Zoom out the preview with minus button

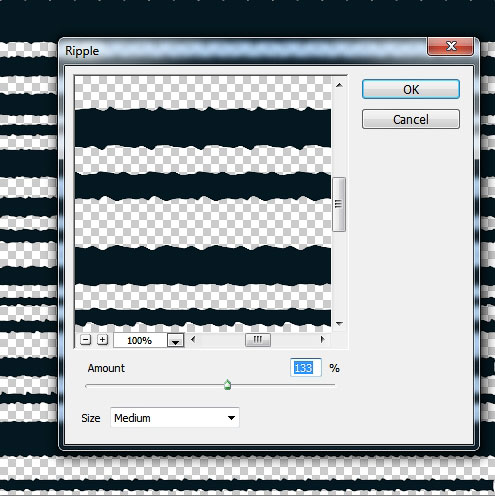[x=86, y=340]
